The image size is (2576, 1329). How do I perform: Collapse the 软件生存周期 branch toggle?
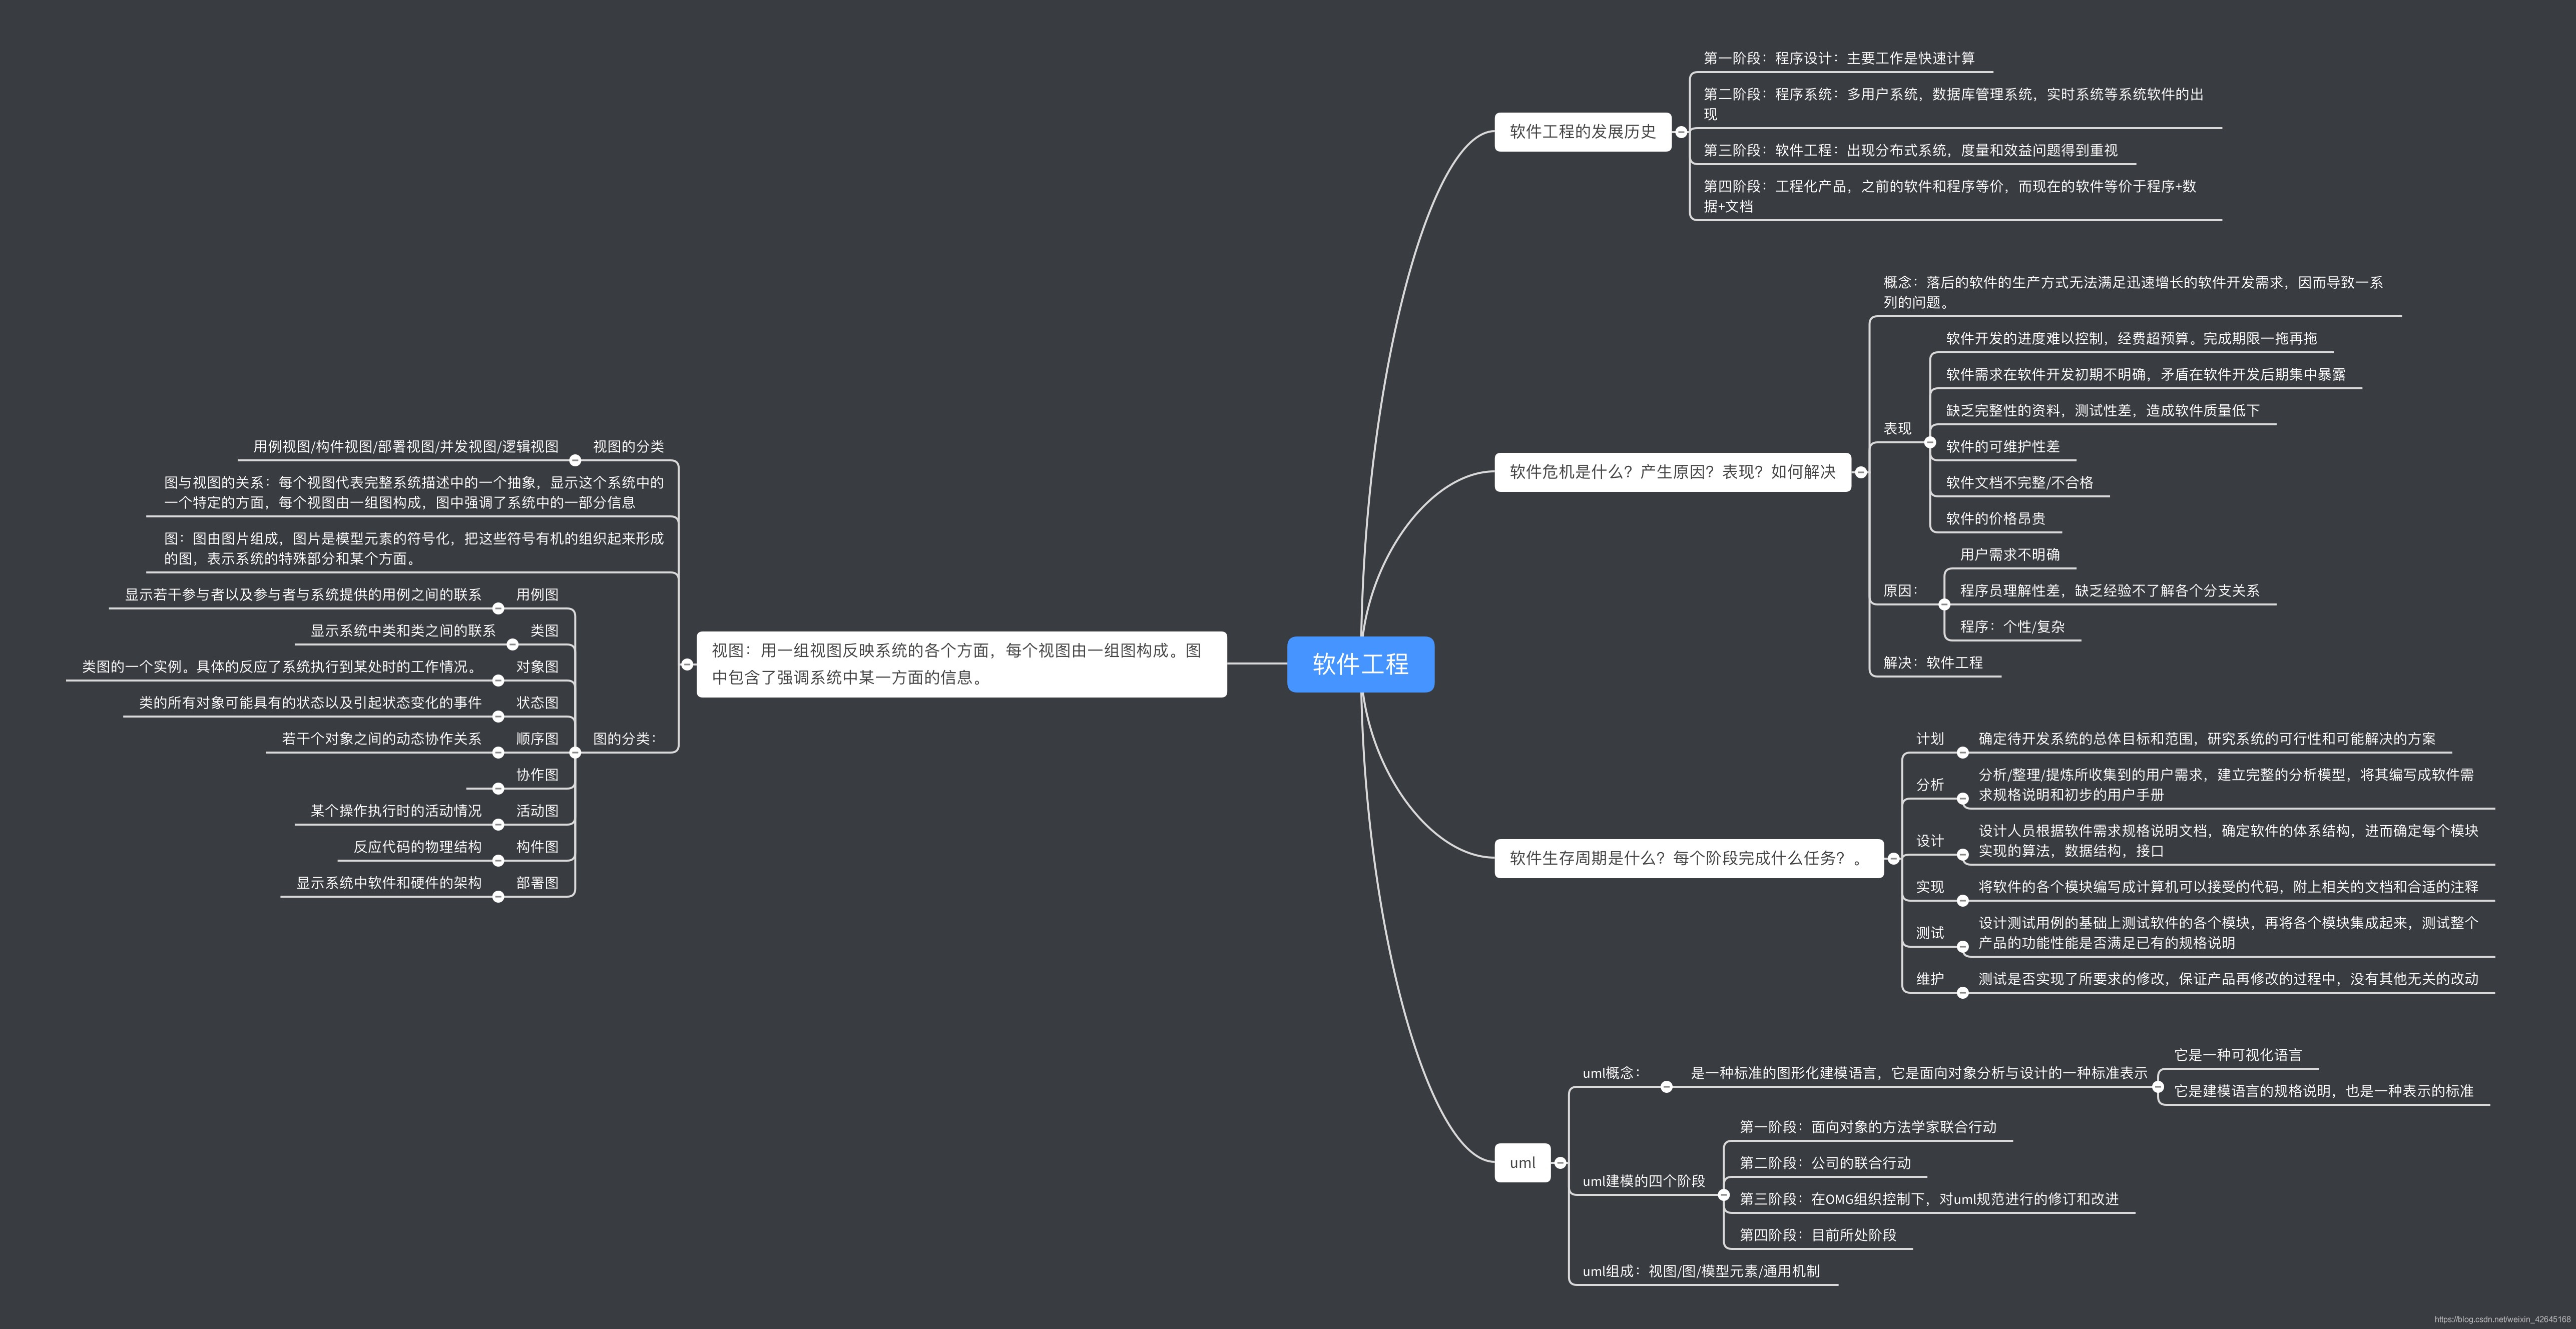(x=1893, y=858)
